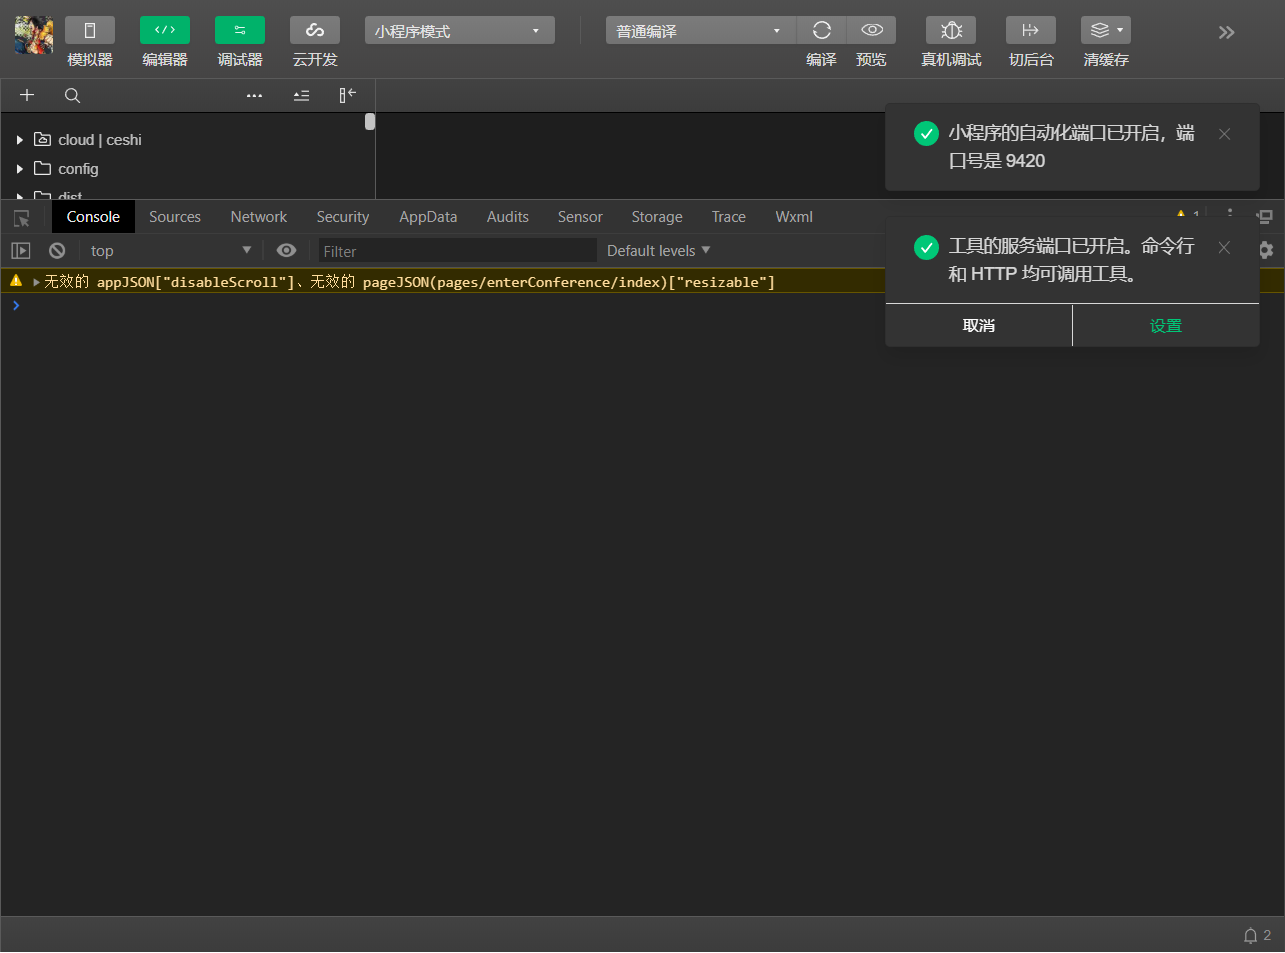The height and width of the screenshot is (953, 1285).
Task: Open devtools settings gear
Action: [1266, 250]
